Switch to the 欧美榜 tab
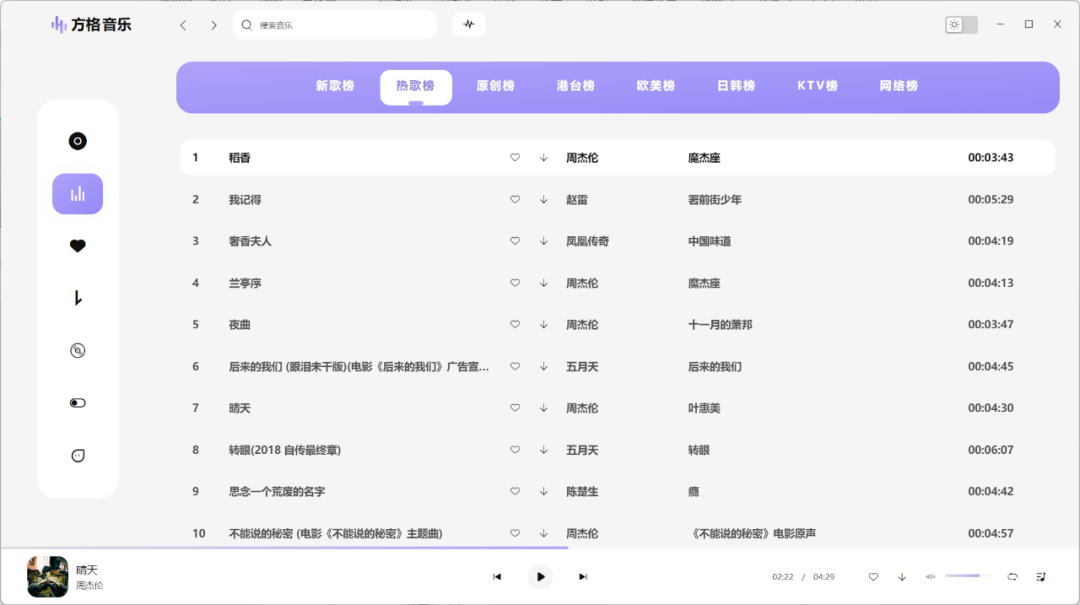 pyautogui.click(x=656, y=86)
